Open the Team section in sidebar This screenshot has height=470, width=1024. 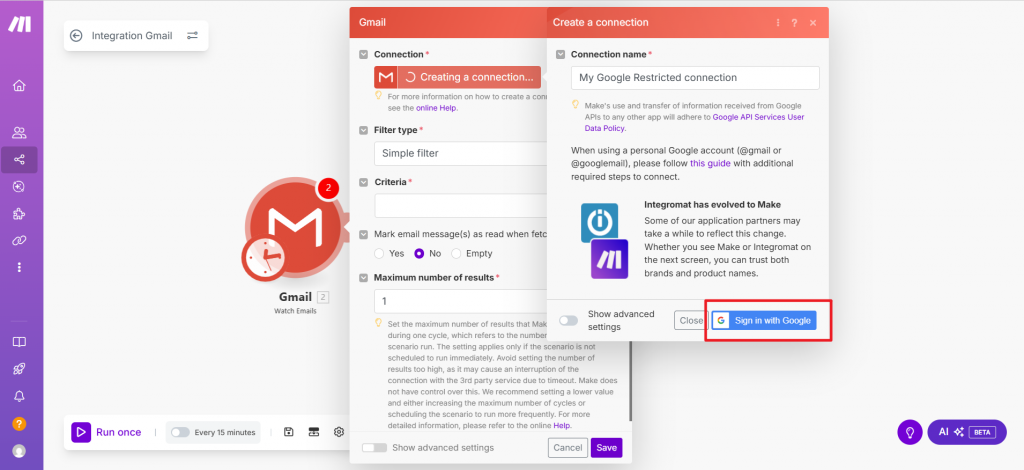(x=19, y=133)
